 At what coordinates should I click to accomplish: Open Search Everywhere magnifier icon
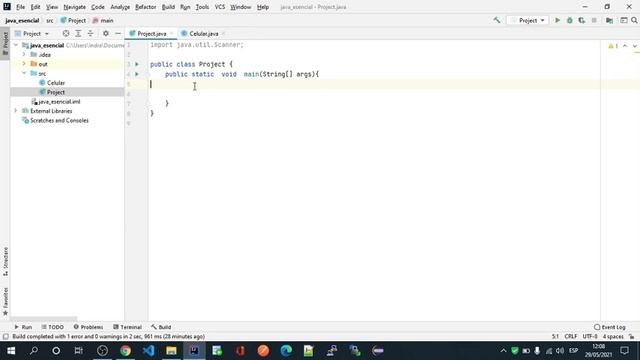[634, 20]
